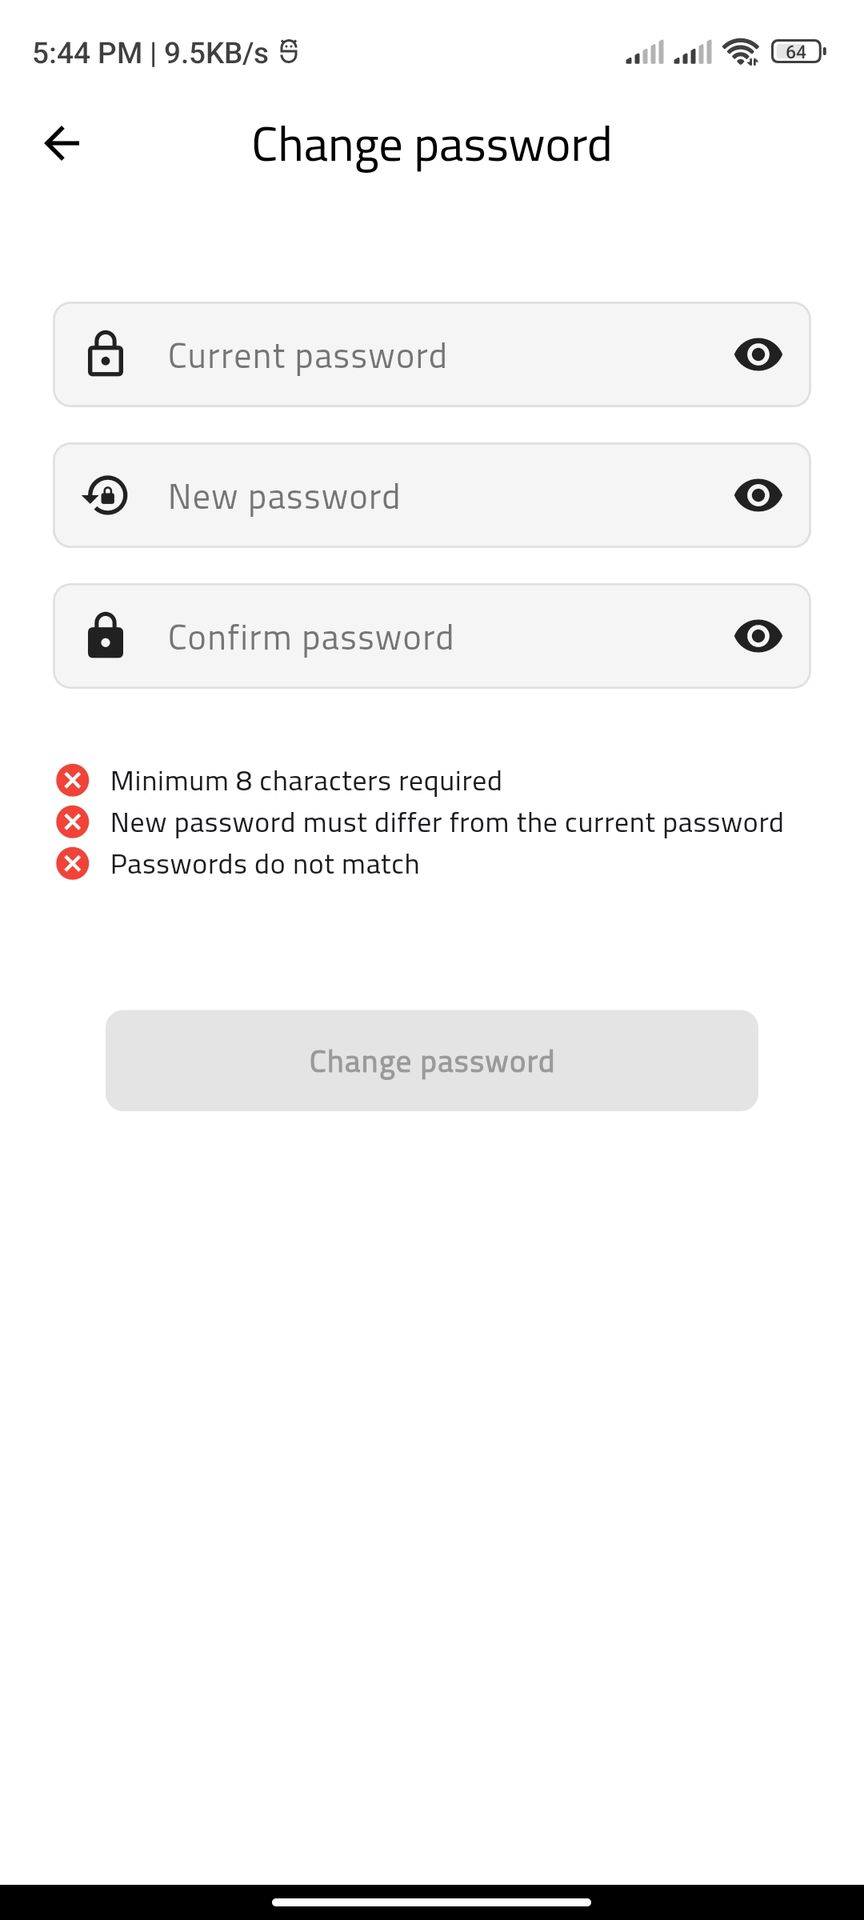Viewport: 864px width, 1920px height.
Task: Focus the Current password field
Action: tap(430, 355)
